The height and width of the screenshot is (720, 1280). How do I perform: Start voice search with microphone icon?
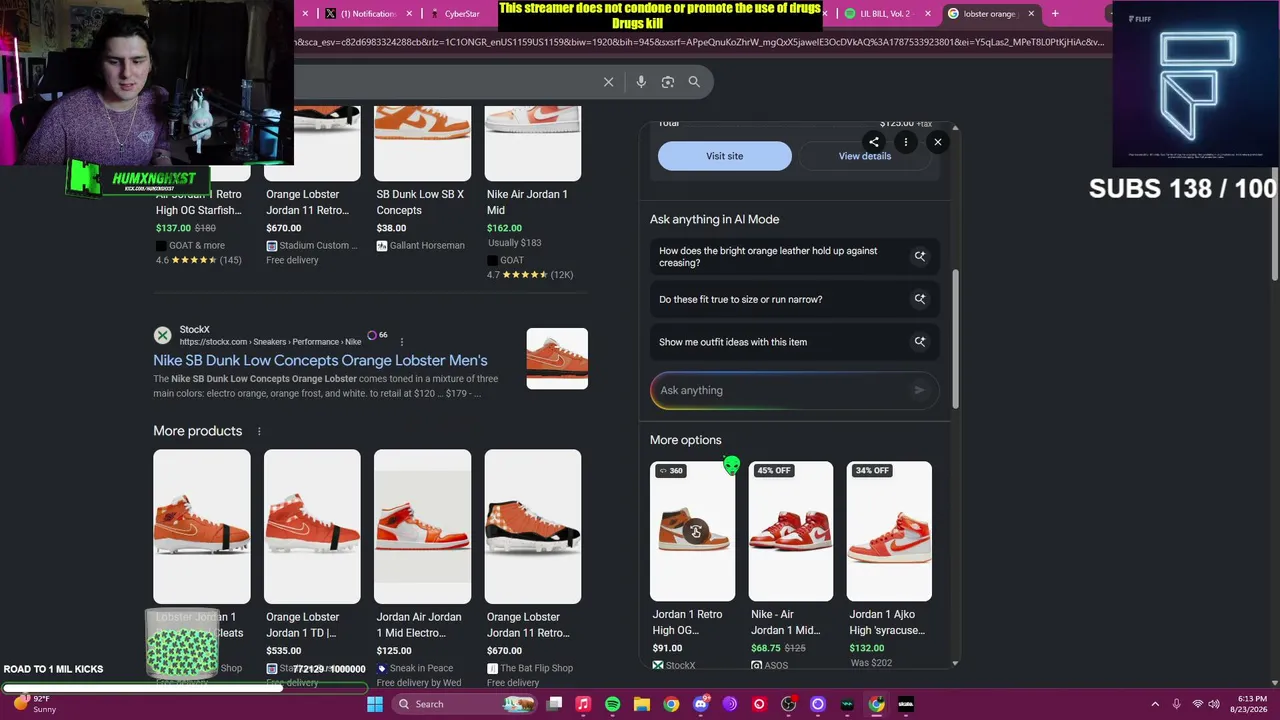point(641,82)
